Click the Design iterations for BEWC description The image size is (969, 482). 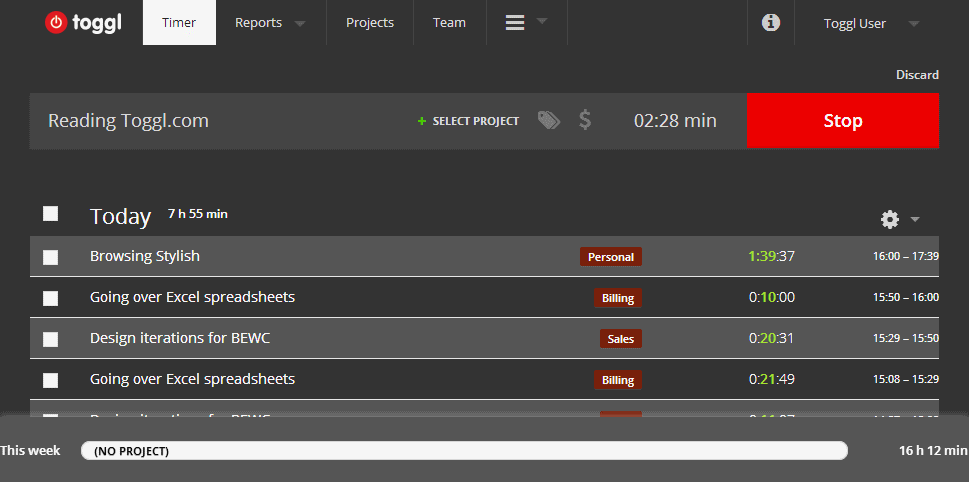click(x=180, y=338)
